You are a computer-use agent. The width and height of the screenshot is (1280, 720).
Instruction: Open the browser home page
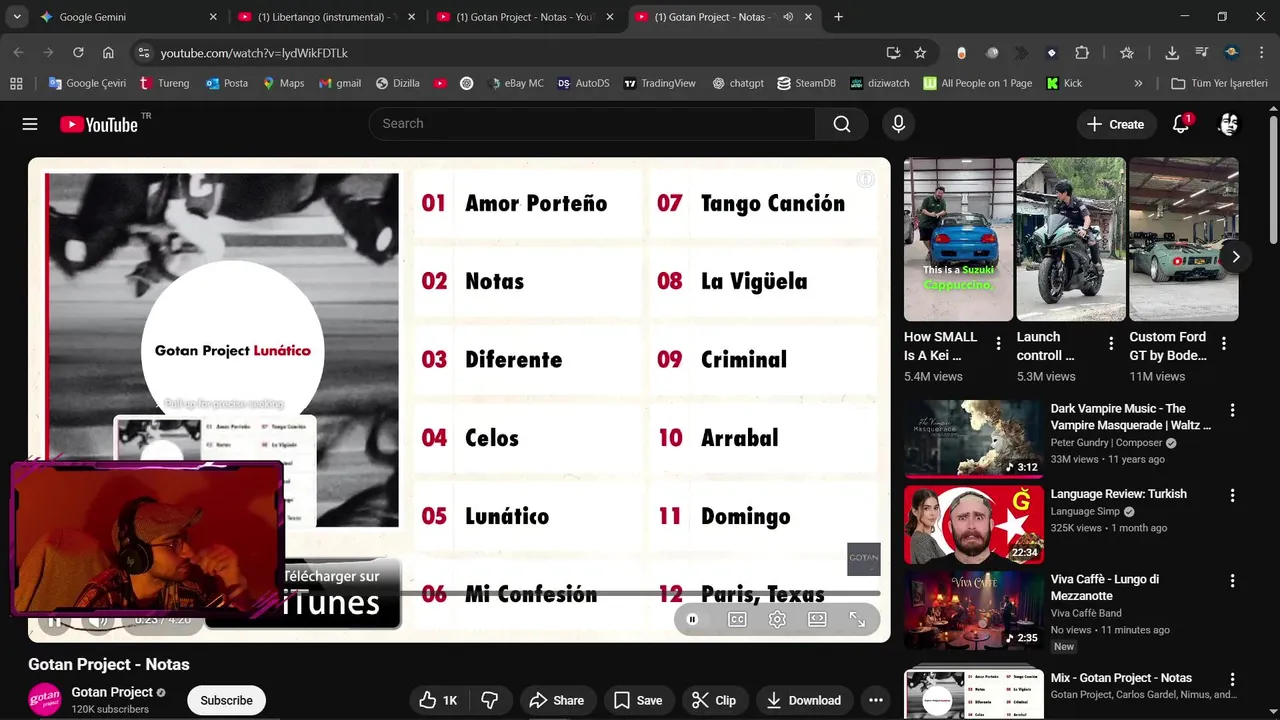(x=108, y=53)
